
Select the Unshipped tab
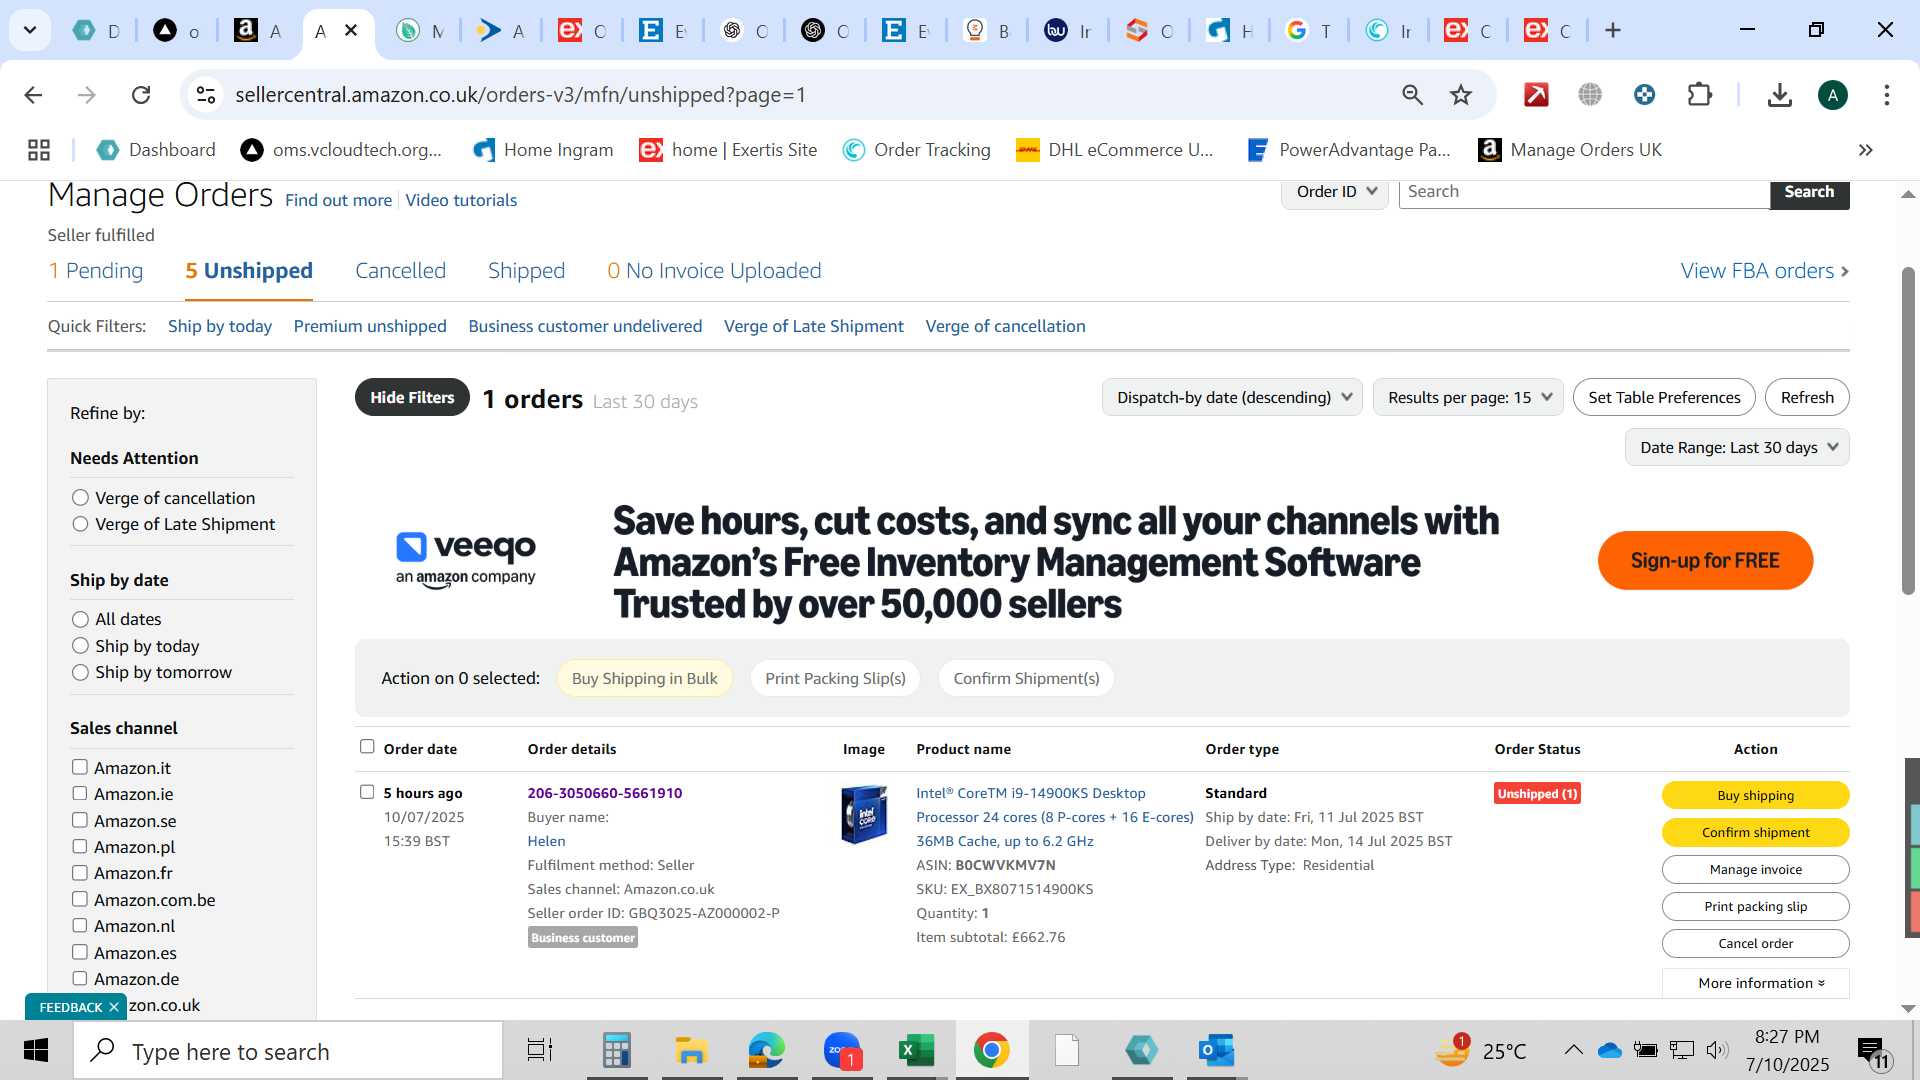[249, 271]
